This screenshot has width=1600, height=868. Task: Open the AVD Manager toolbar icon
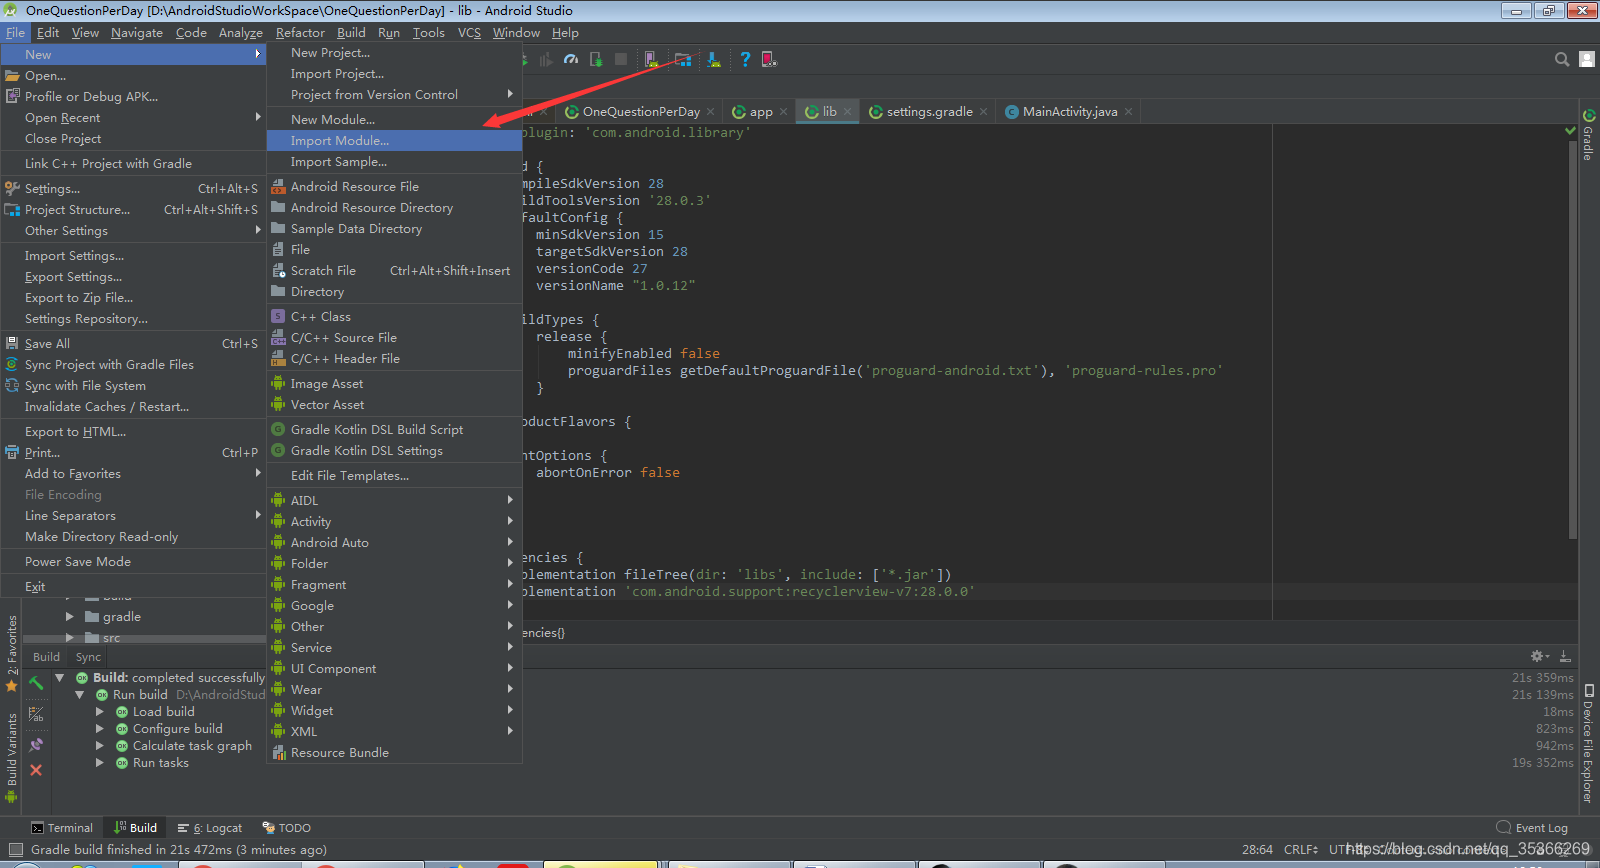tap(651, 60)
